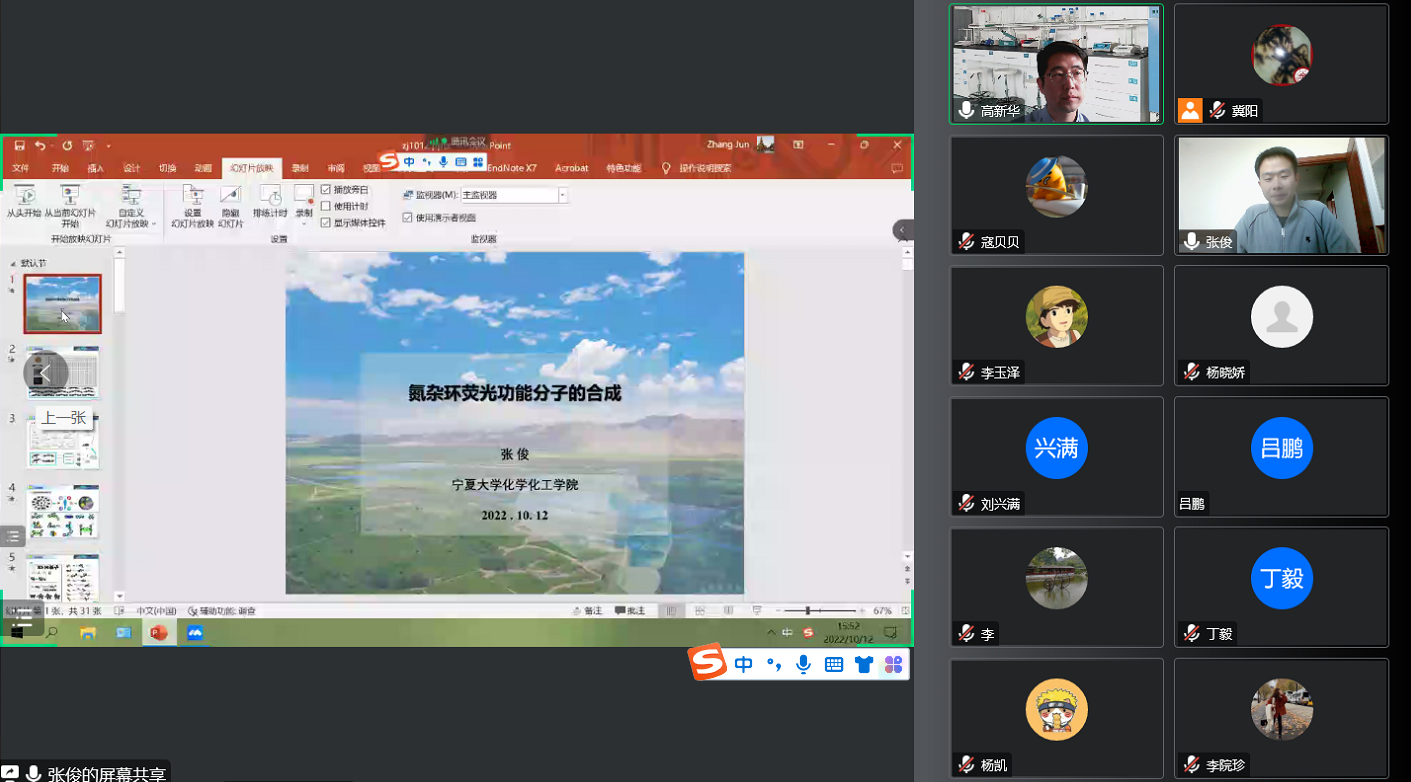Viewport: 1411px width, 782px height.
Task: Click Sogou skin shirt icon
Action: click(864, 665)
